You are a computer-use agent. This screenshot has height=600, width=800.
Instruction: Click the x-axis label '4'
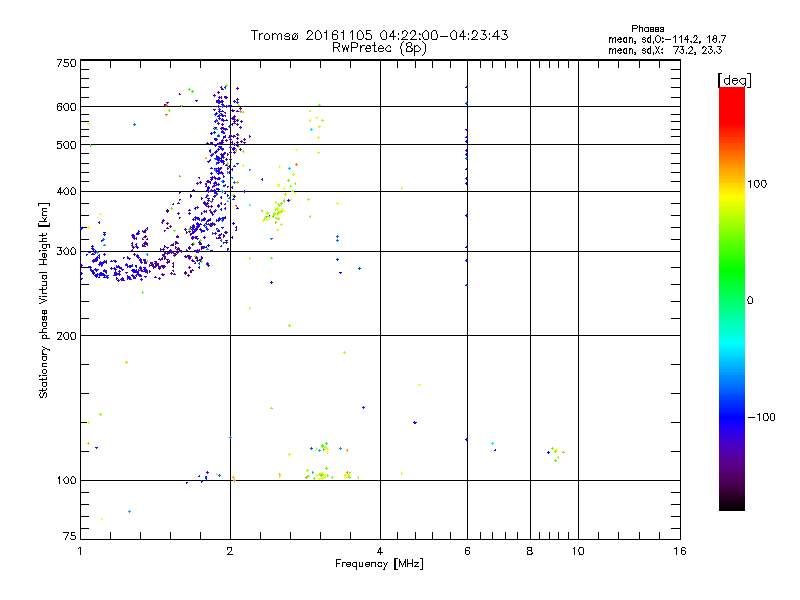[x=380, y=551]
